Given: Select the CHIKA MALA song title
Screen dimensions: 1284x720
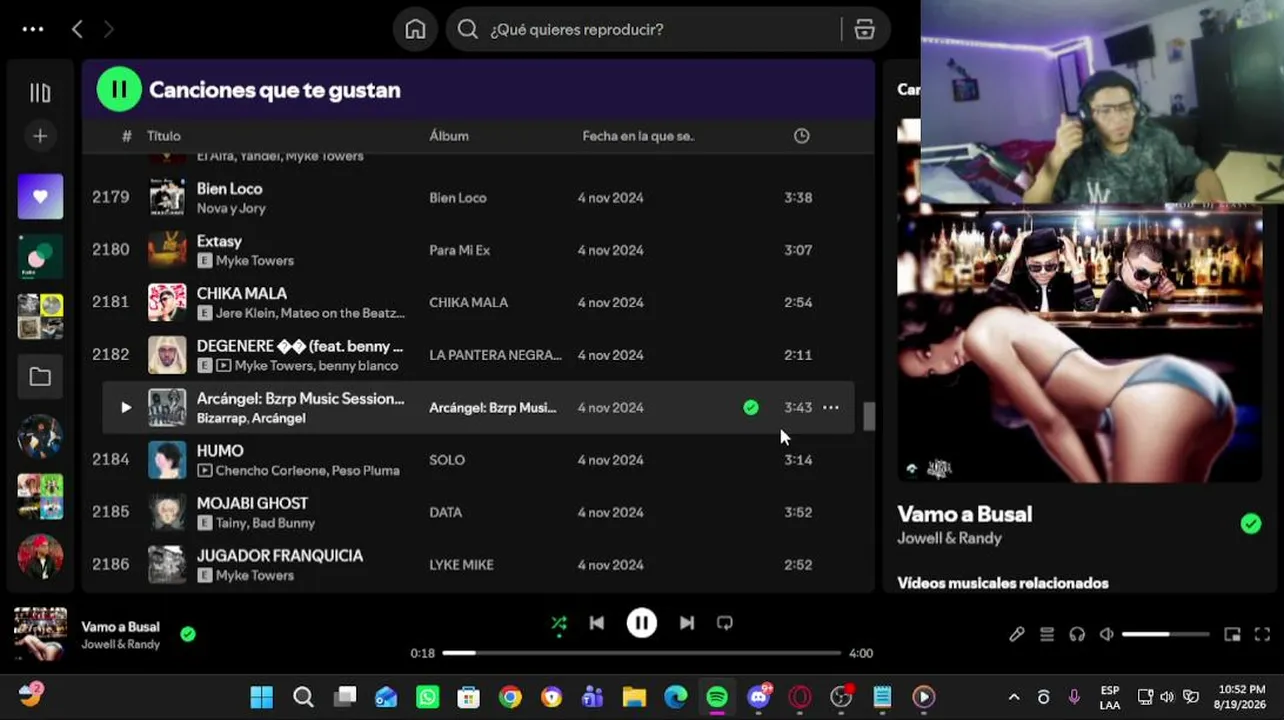Looking at the screenshot, I should [x=242, y=293].
